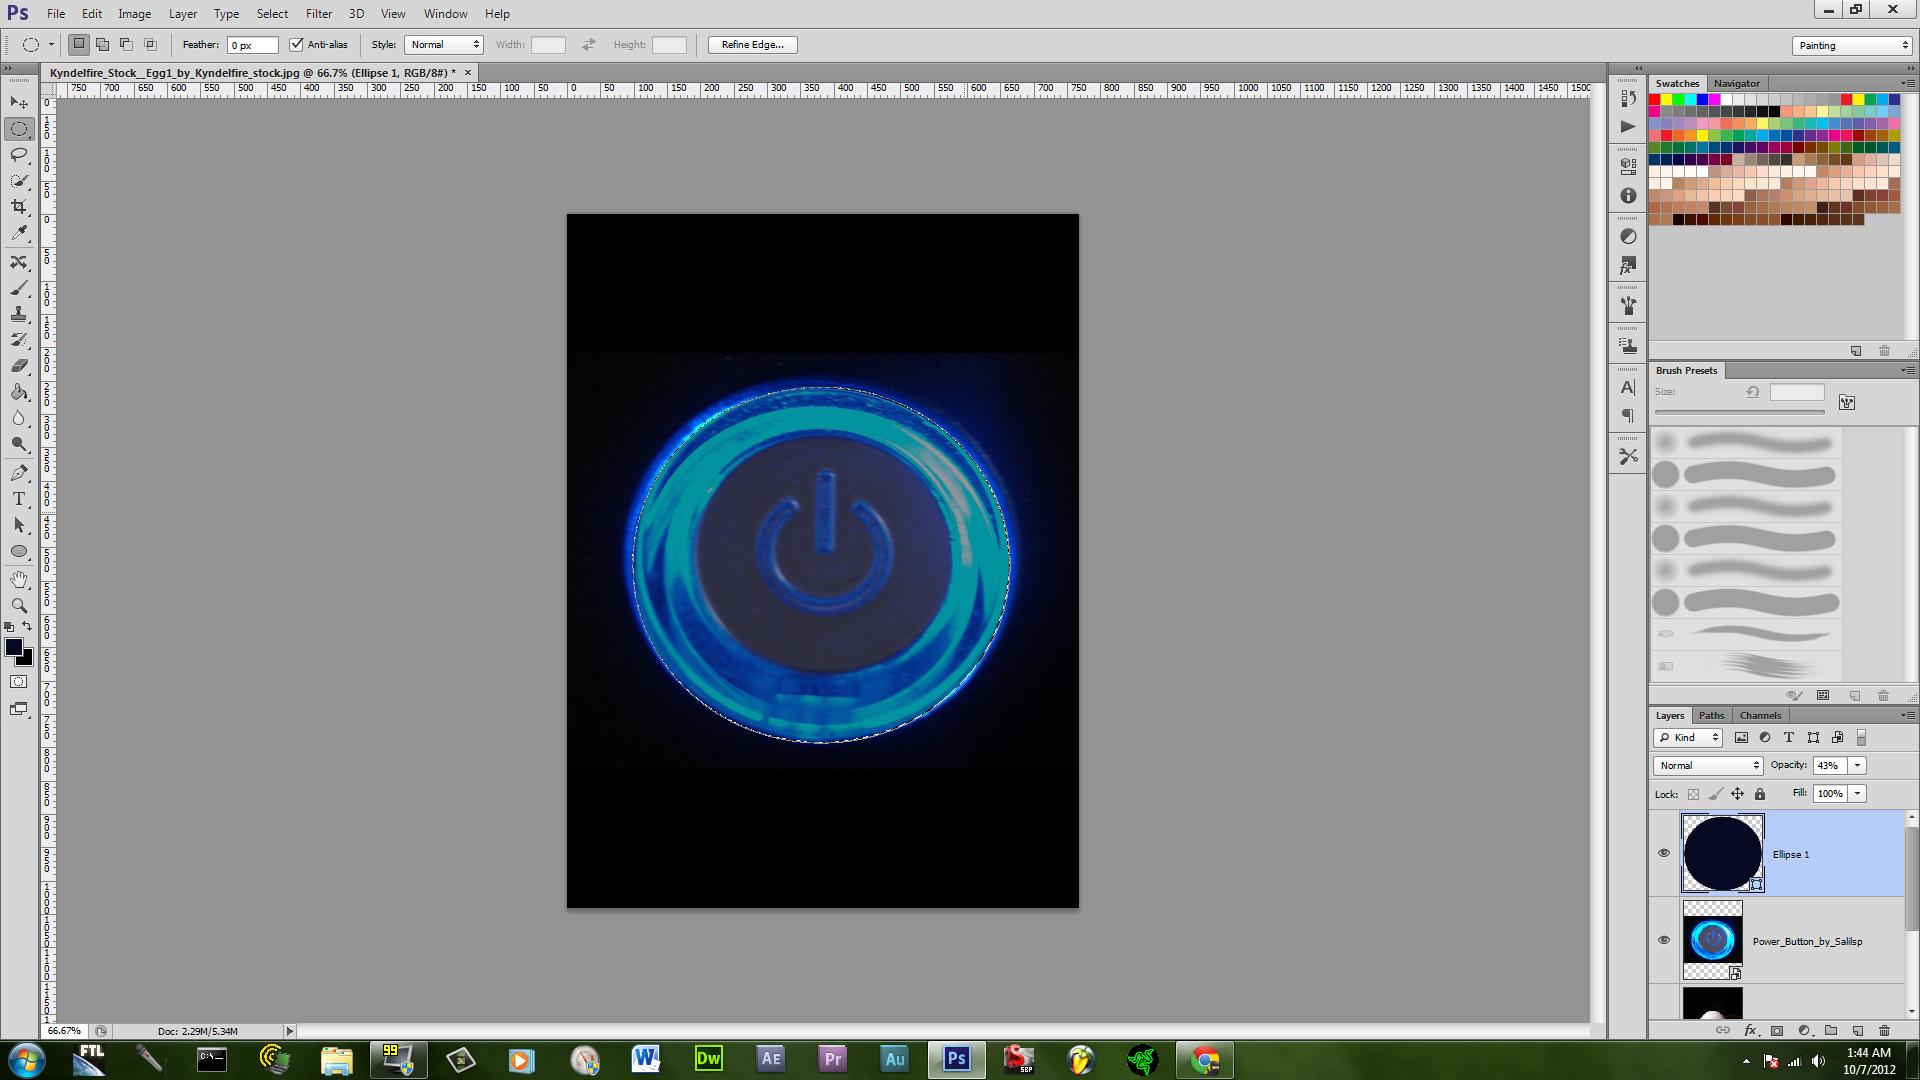
Task: Hide the Power_Button_by_Salilsp layer
Action: (x=1664, y=940)
